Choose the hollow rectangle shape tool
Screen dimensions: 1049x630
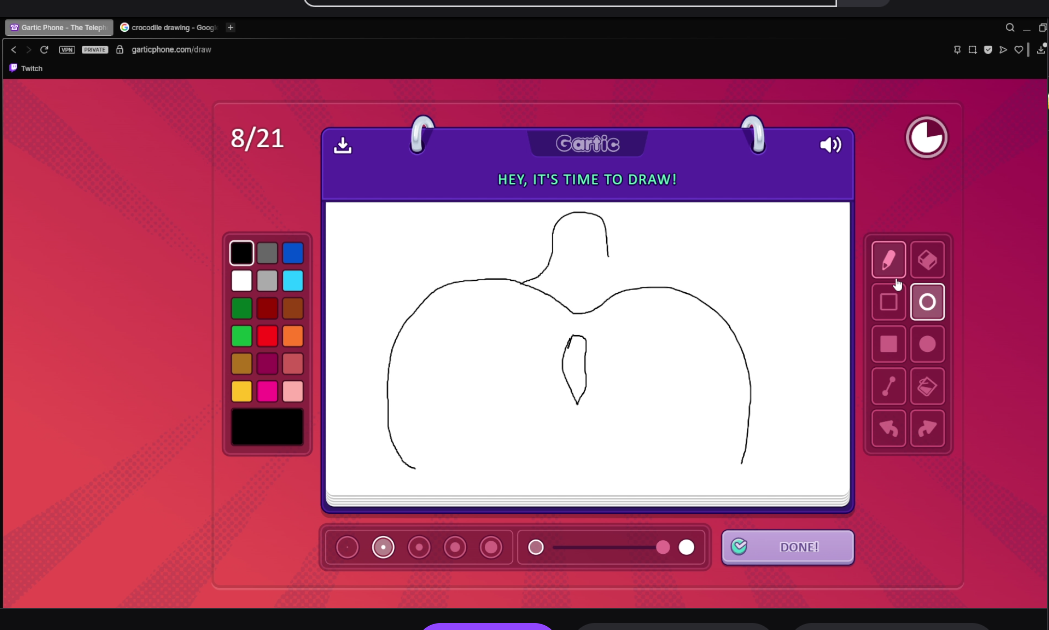click(888, 302)
